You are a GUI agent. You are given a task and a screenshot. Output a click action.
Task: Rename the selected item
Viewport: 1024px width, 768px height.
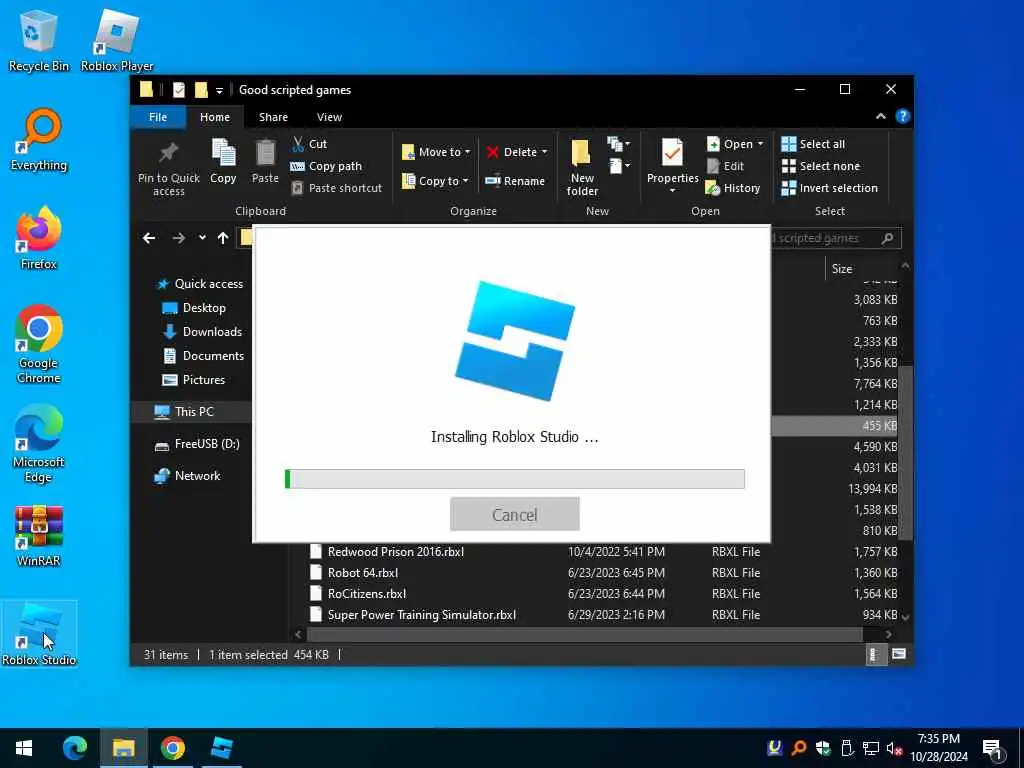pos(515,181)
